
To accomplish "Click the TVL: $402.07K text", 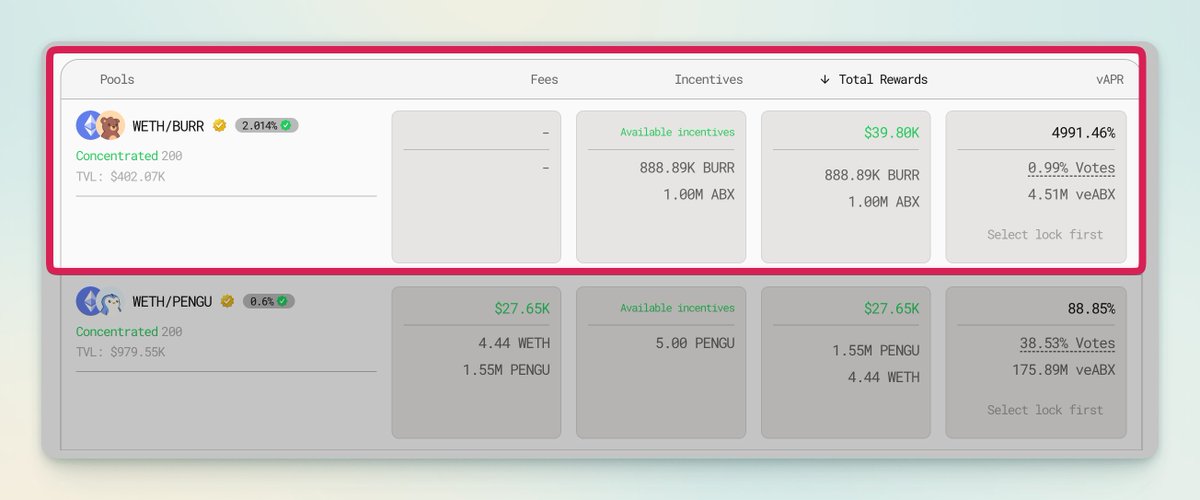I will [x=121, y=177].
